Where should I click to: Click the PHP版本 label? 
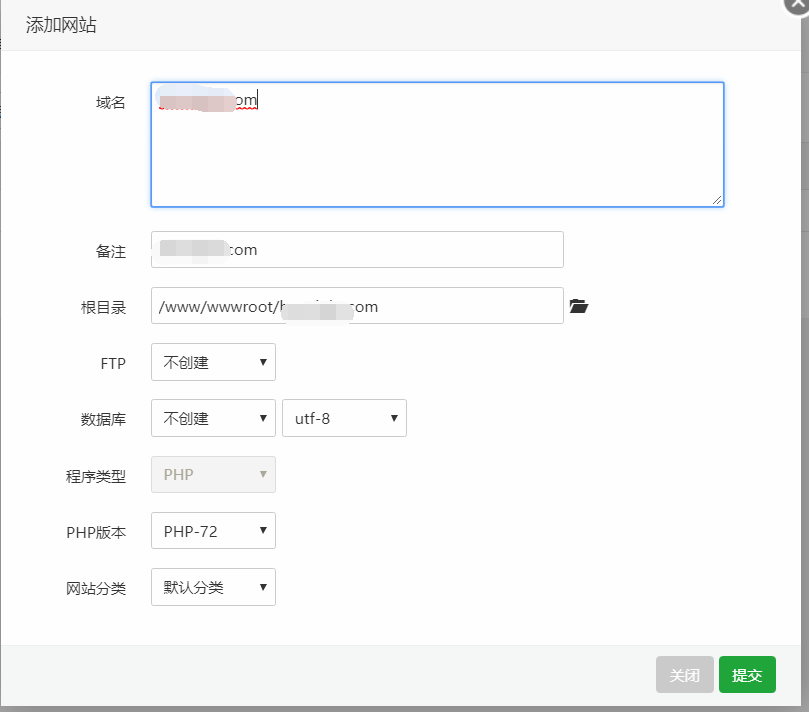(97, 532)
